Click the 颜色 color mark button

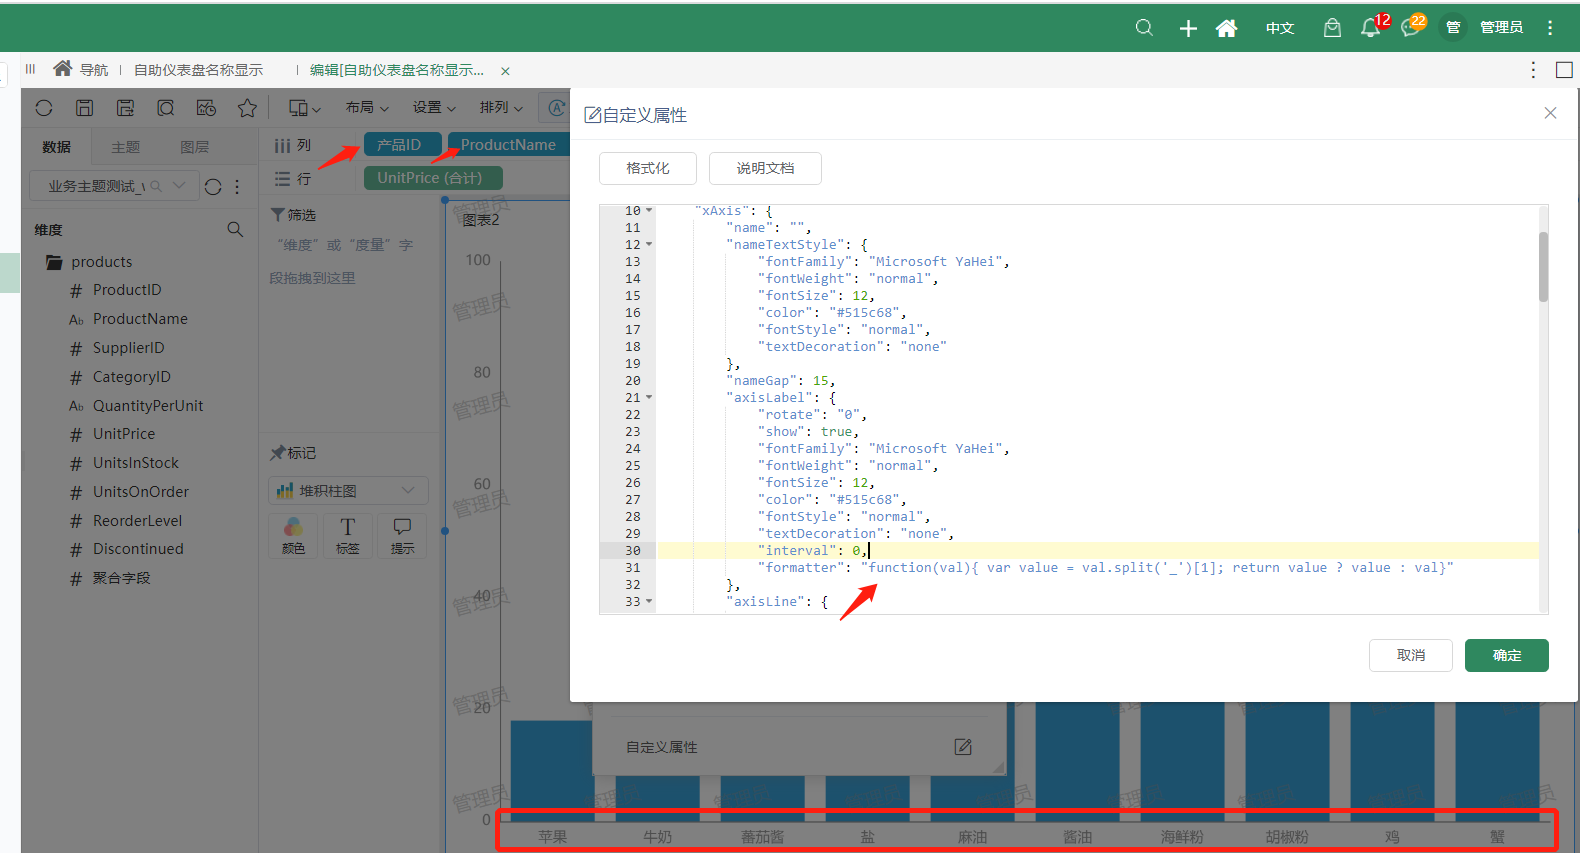click(293, 536)
